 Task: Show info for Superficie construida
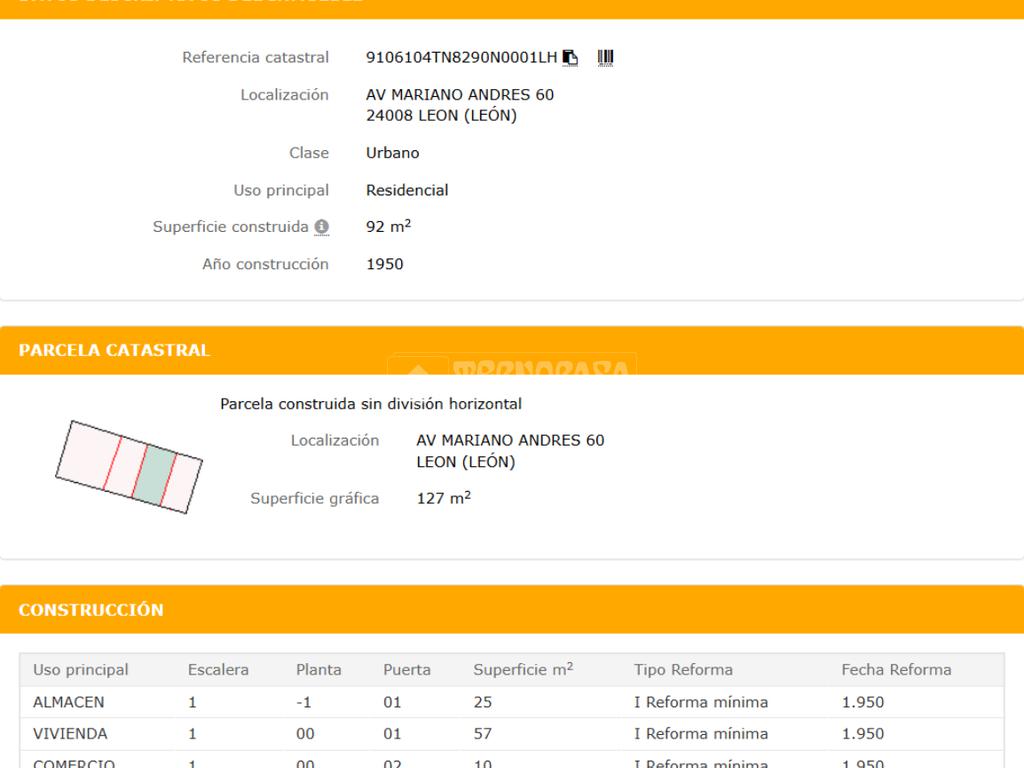(x=321, y=227)
